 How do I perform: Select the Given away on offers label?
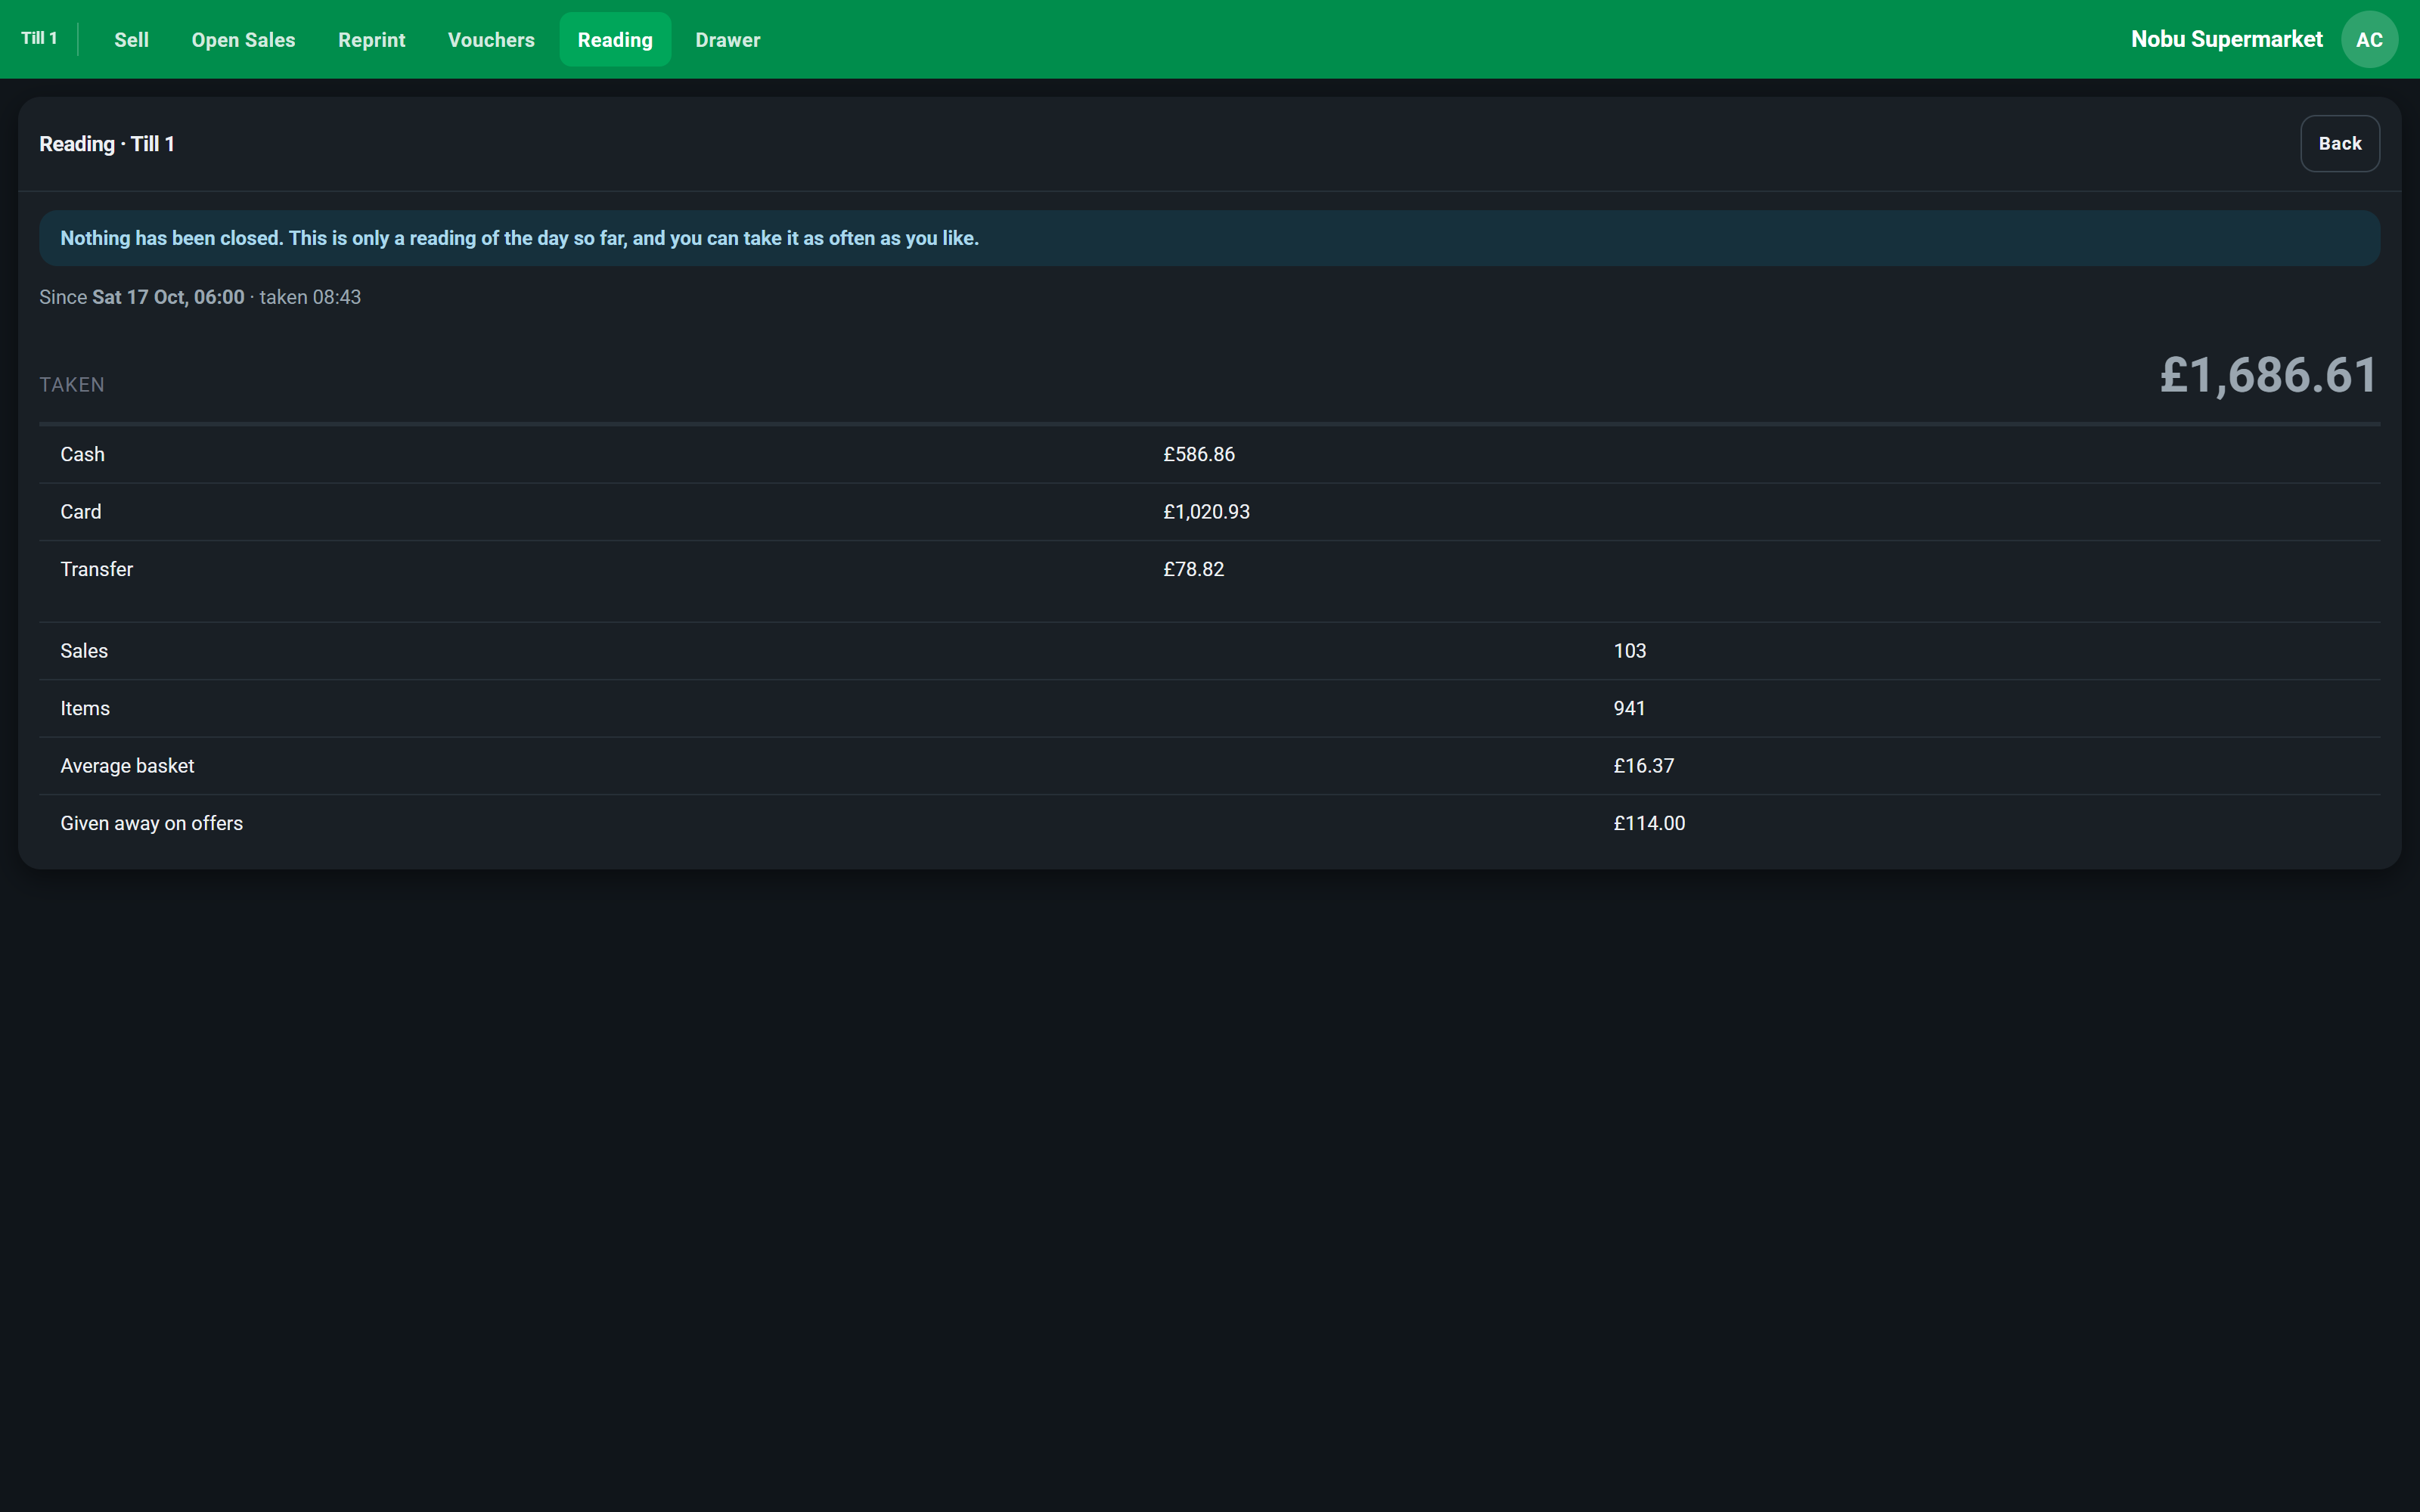151,823
